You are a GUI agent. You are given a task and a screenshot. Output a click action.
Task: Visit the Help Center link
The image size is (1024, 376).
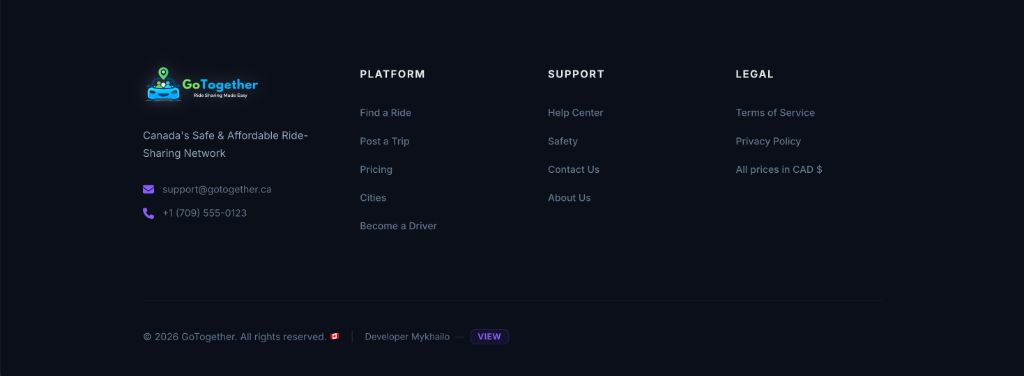pyautogui.click(x=575, y=113)
